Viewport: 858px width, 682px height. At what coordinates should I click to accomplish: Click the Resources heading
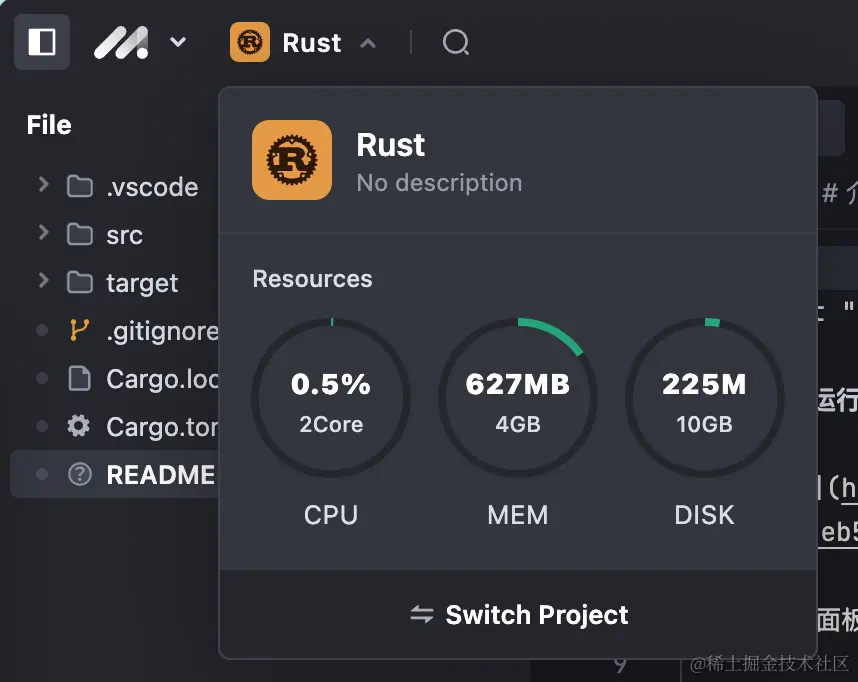tap(312, 279)
